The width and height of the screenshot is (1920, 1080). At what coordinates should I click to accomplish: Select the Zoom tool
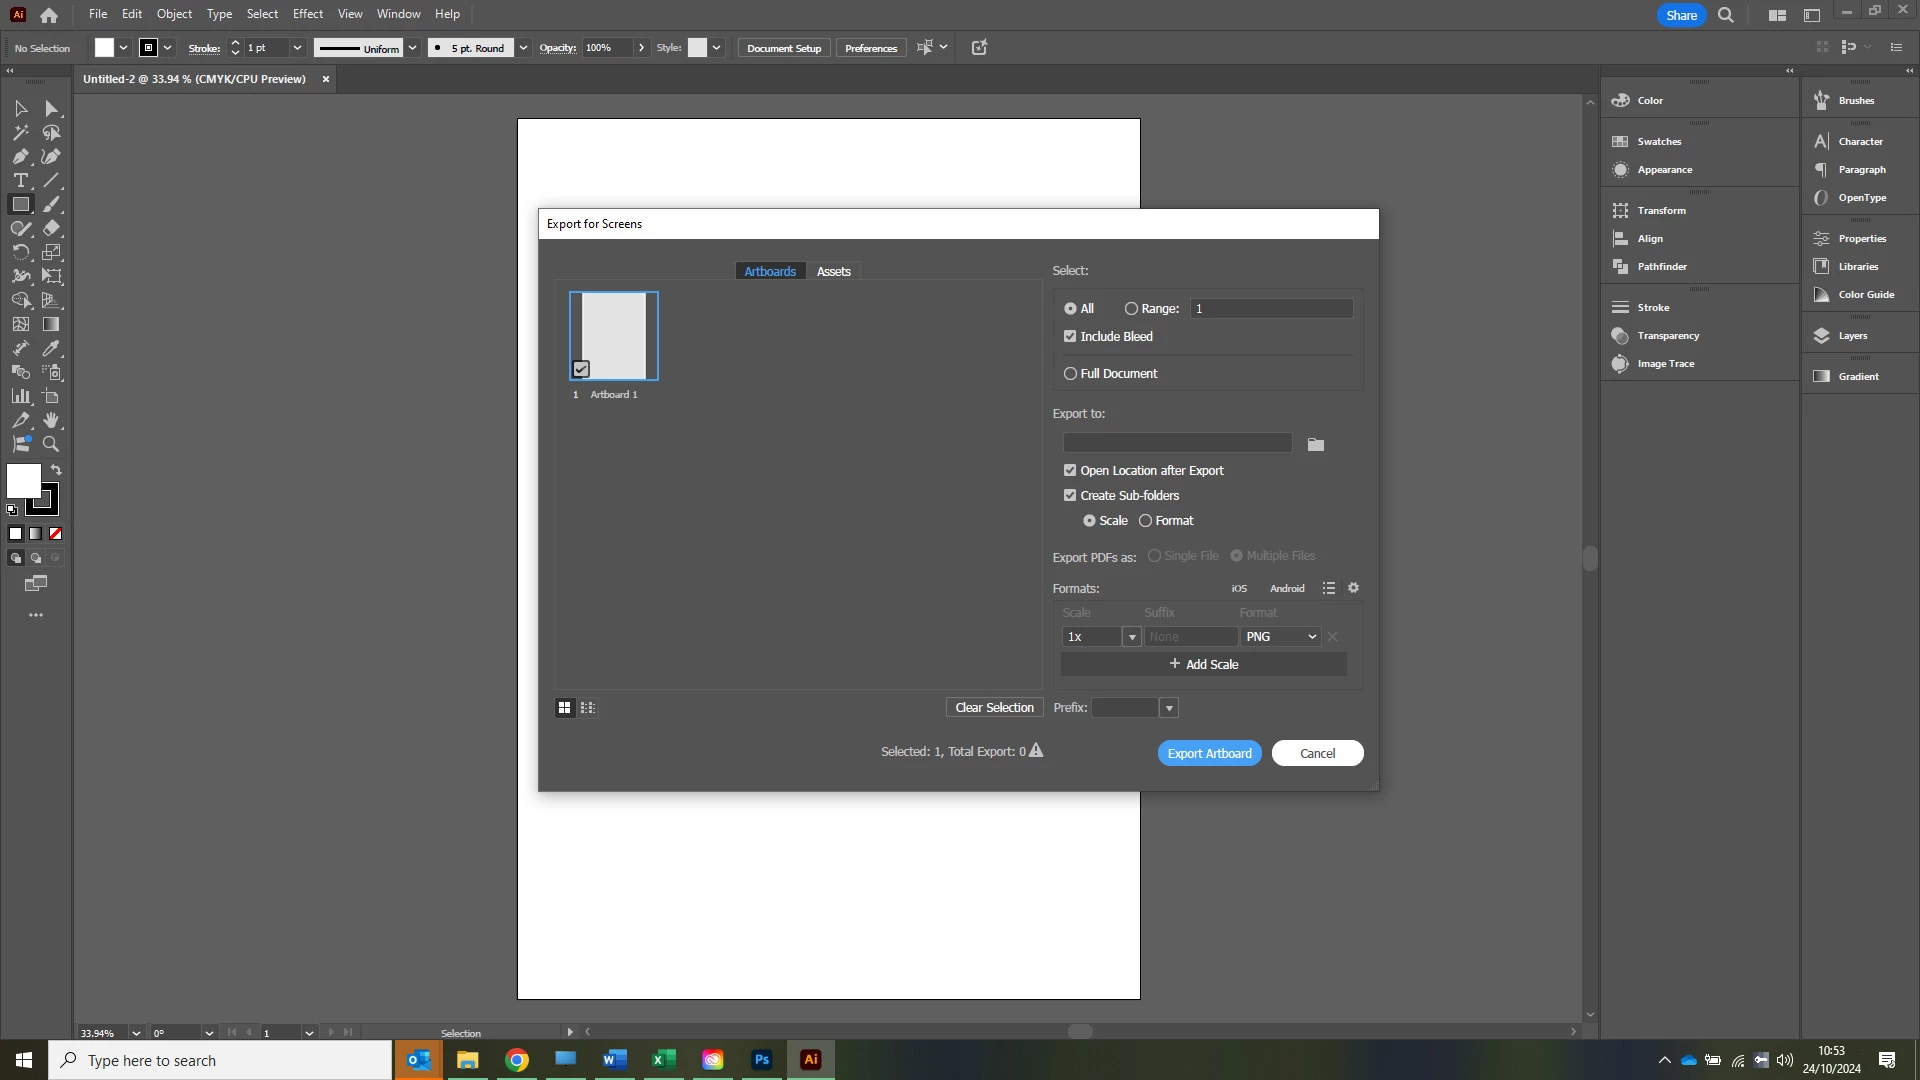[x=51, y=445]
